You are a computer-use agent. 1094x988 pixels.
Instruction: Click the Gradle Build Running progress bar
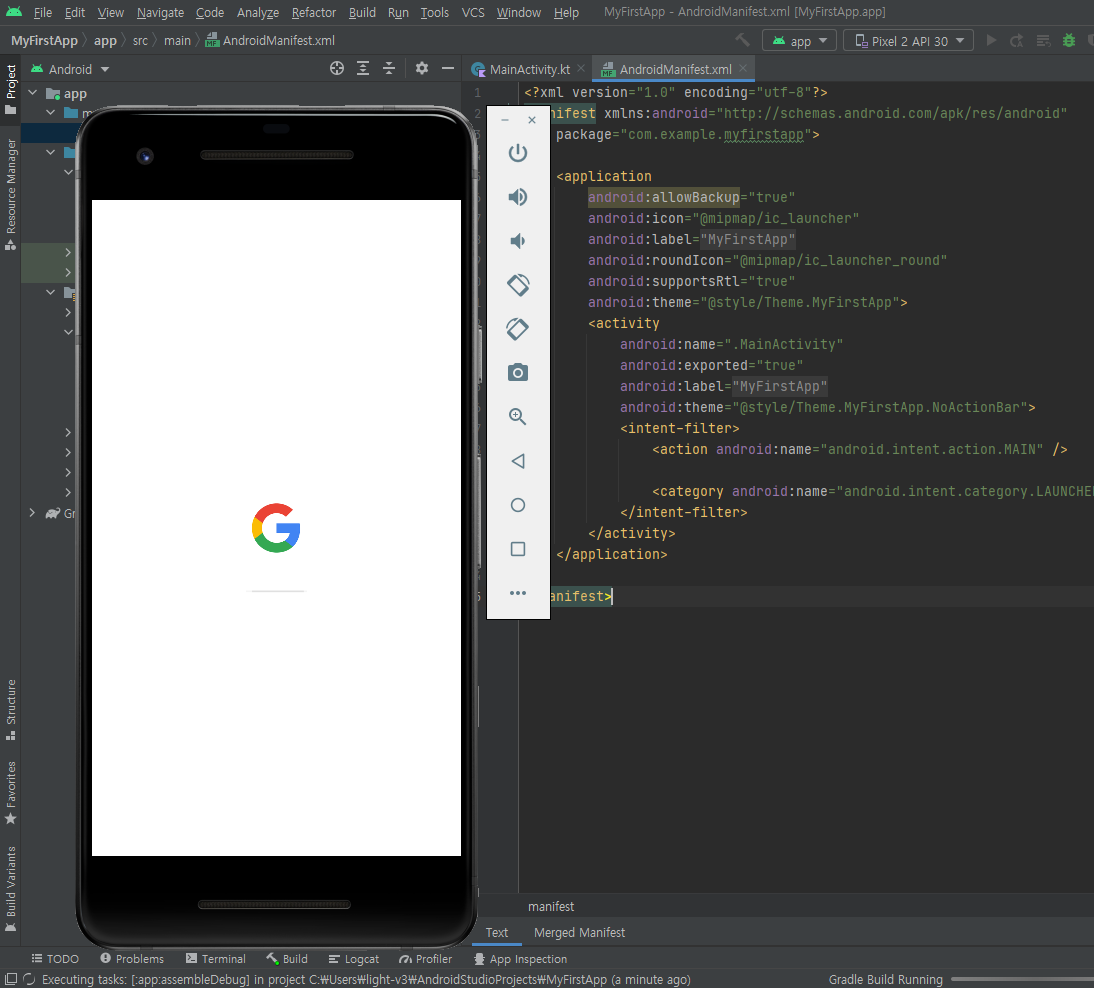1021,979
